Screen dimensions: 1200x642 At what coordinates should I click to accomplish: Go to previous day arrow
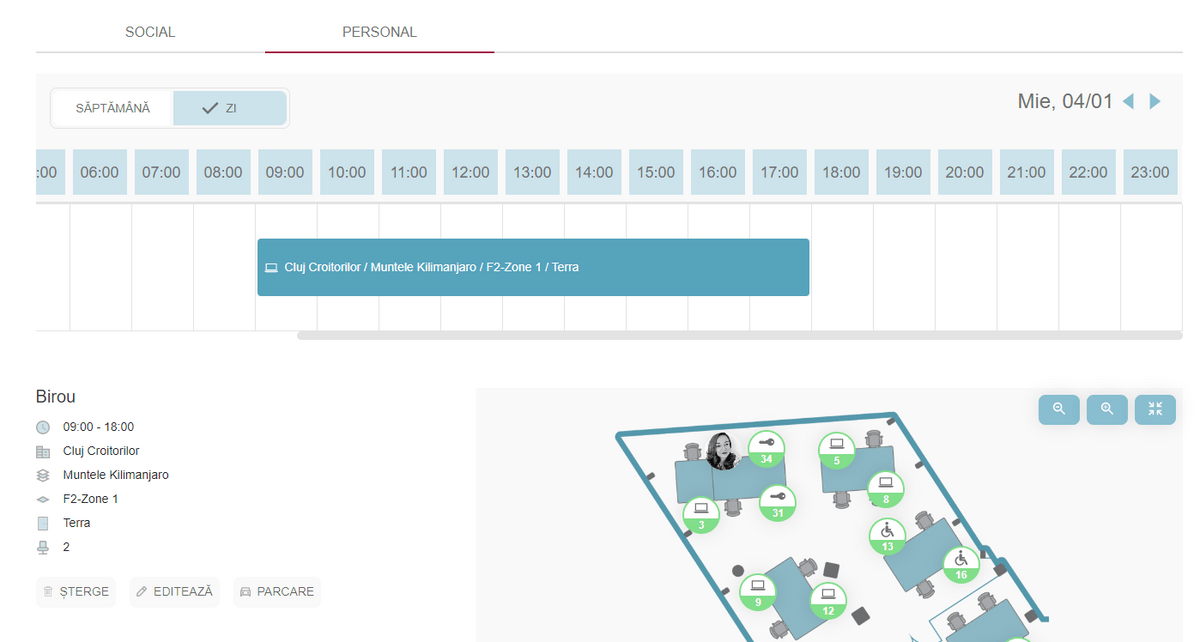(1128, 101)
